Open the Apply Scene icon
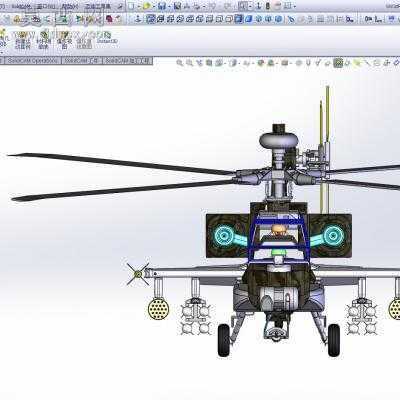 pyautogui.click(x=271, y=62)
